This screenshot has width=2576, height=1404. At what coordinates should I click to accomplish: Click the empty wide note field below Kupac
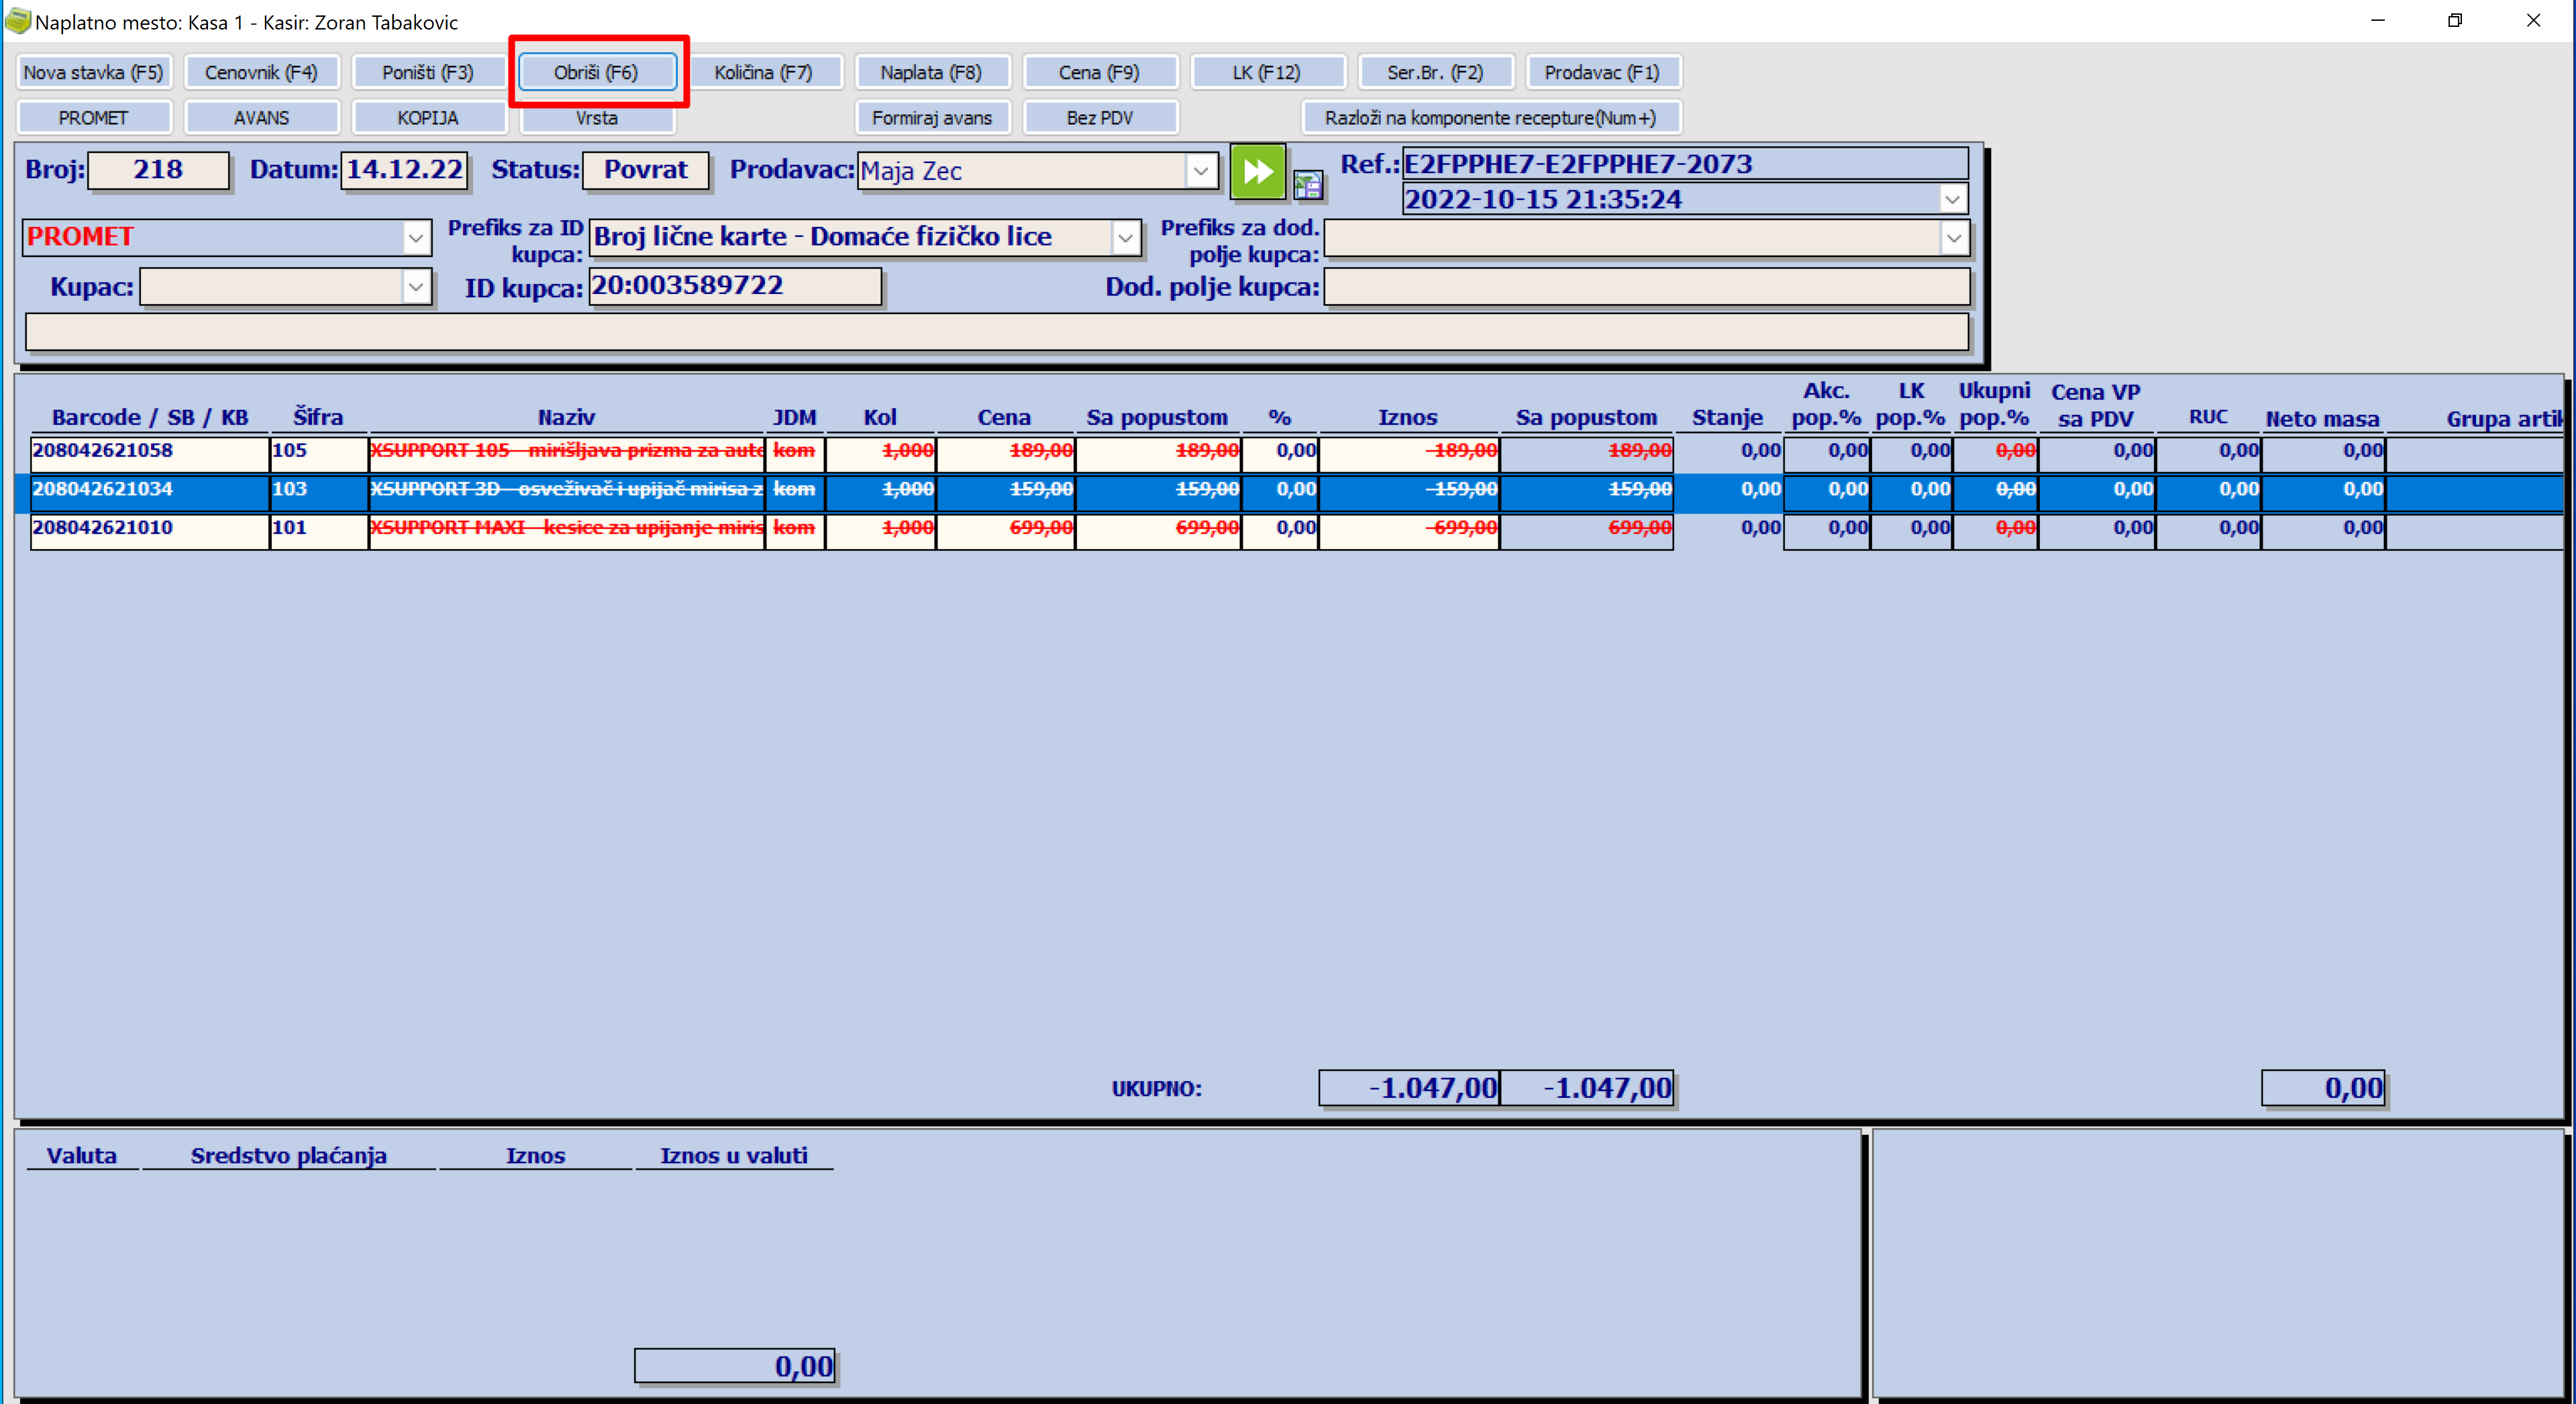(x=996, y=332)
